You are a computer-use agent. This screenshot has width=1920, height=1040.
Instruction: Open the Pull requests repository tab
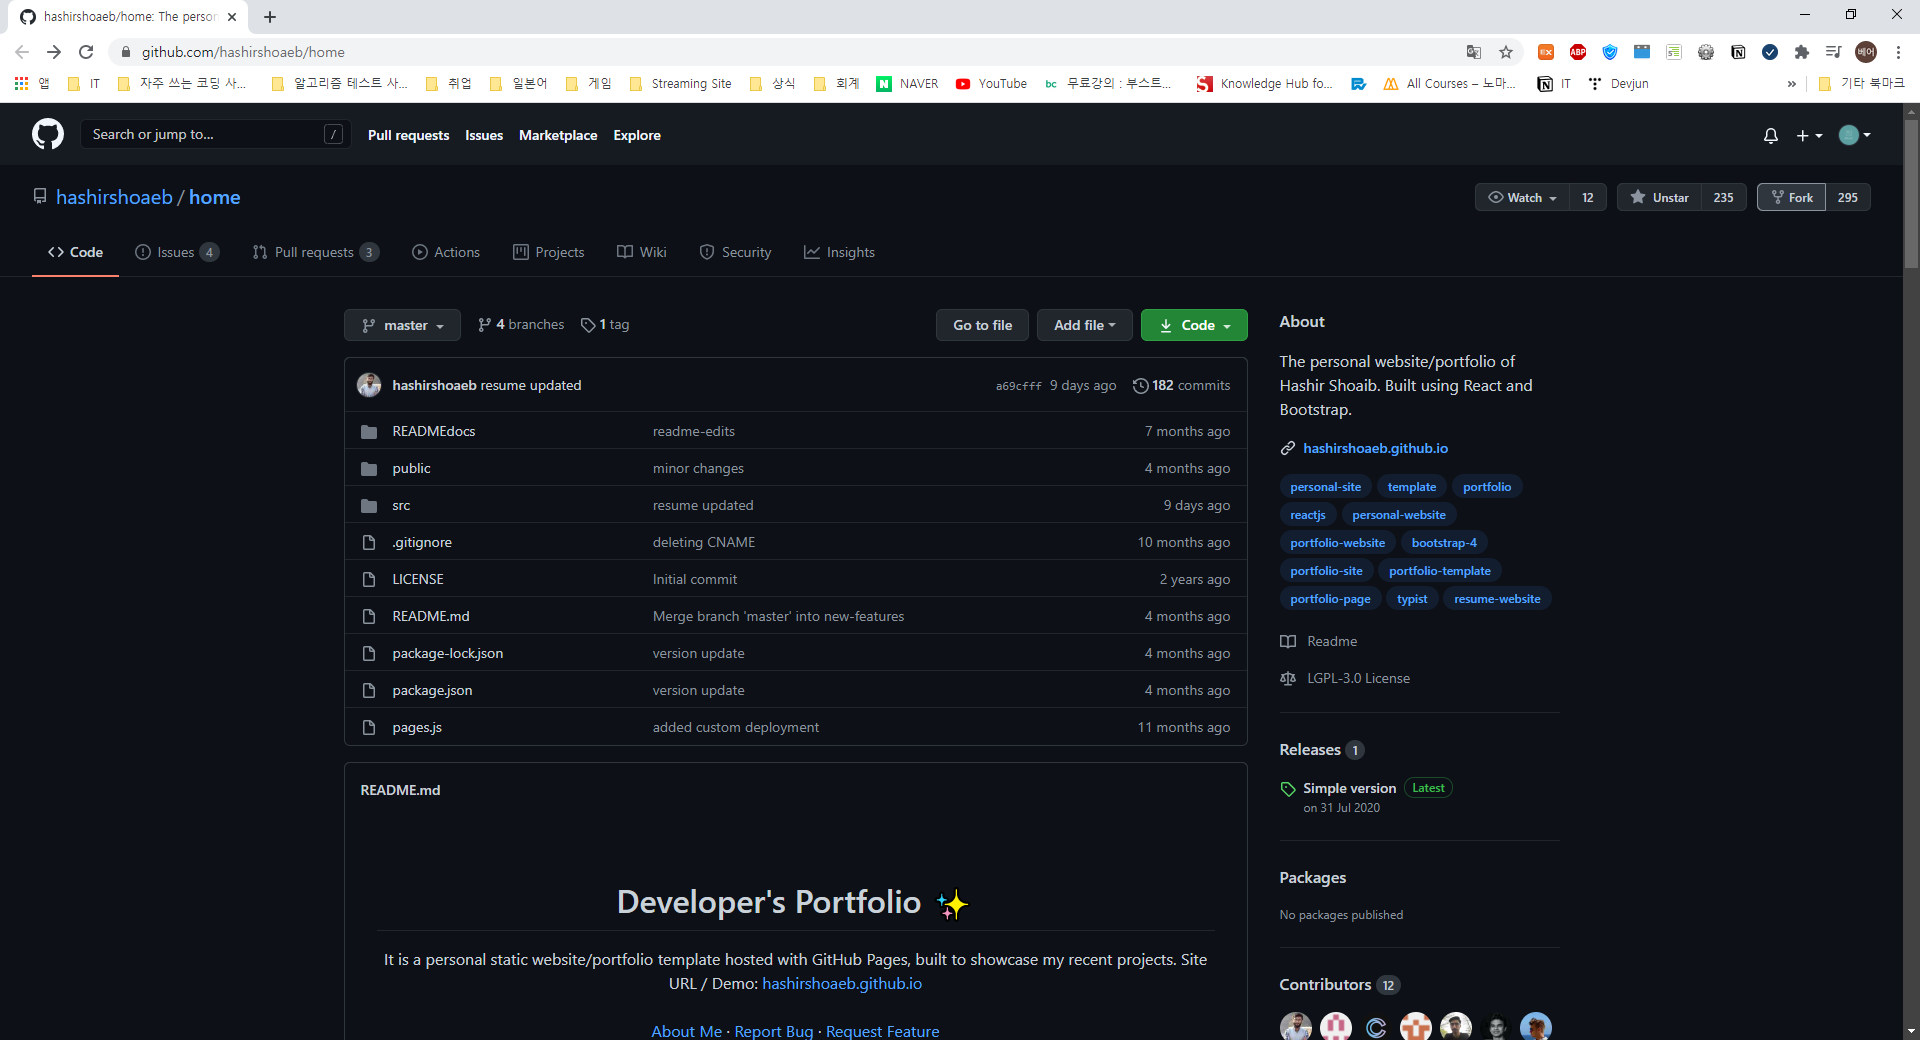[315, 253]
